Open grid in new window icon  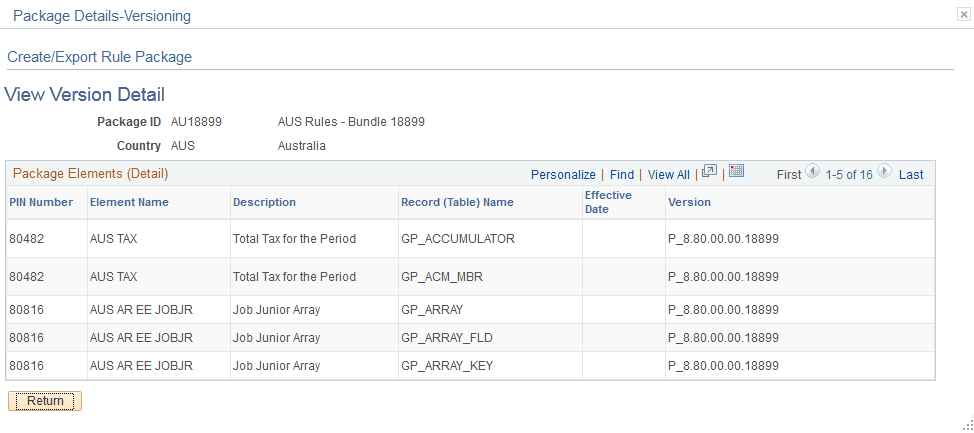tap(709, 172)
